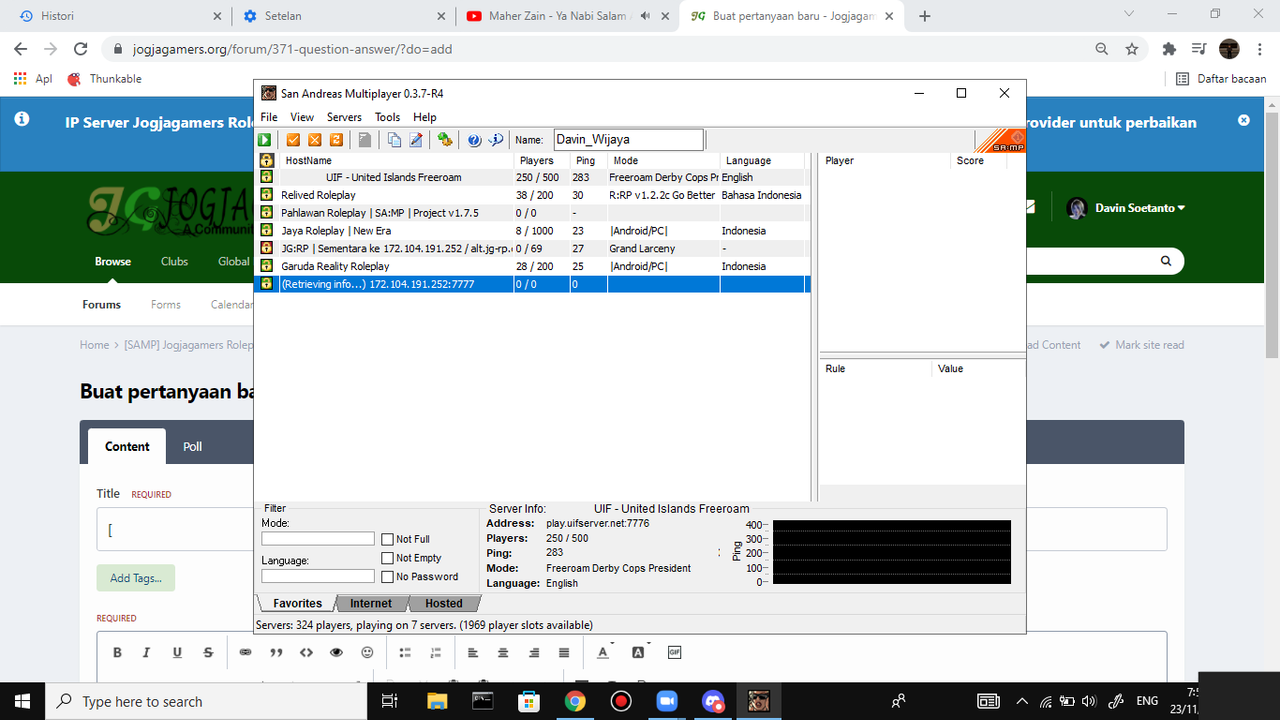Viewport: 1280px width, 720px height.
Task: Click the Mode filter input field
Action: [318, 539]
